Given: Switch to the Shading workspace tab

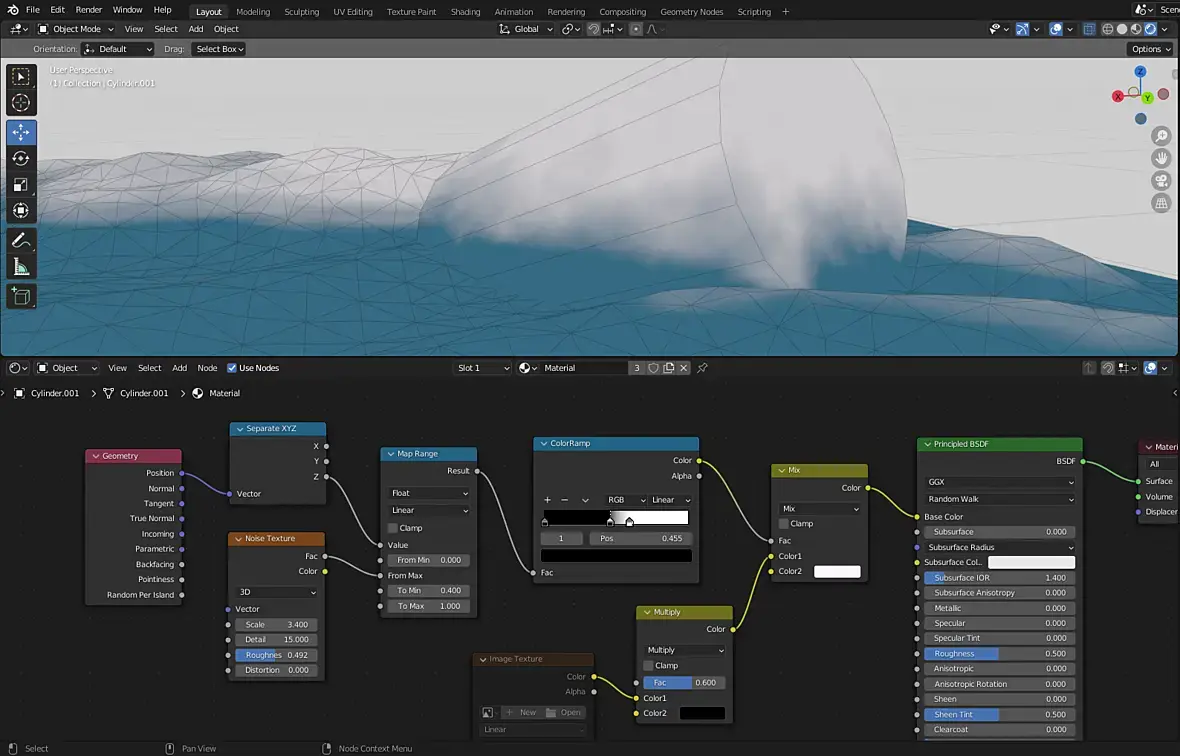Looking at the screenshot, I should point(465,12).
